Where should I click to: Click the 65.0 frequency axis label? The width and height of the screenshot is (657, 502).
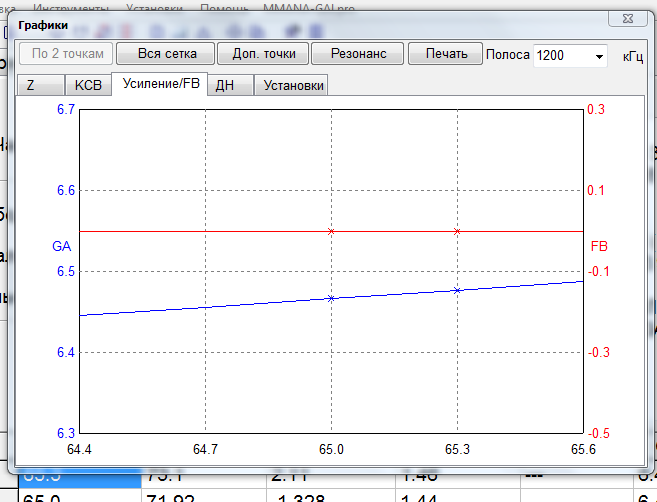(x=331, y=449)
